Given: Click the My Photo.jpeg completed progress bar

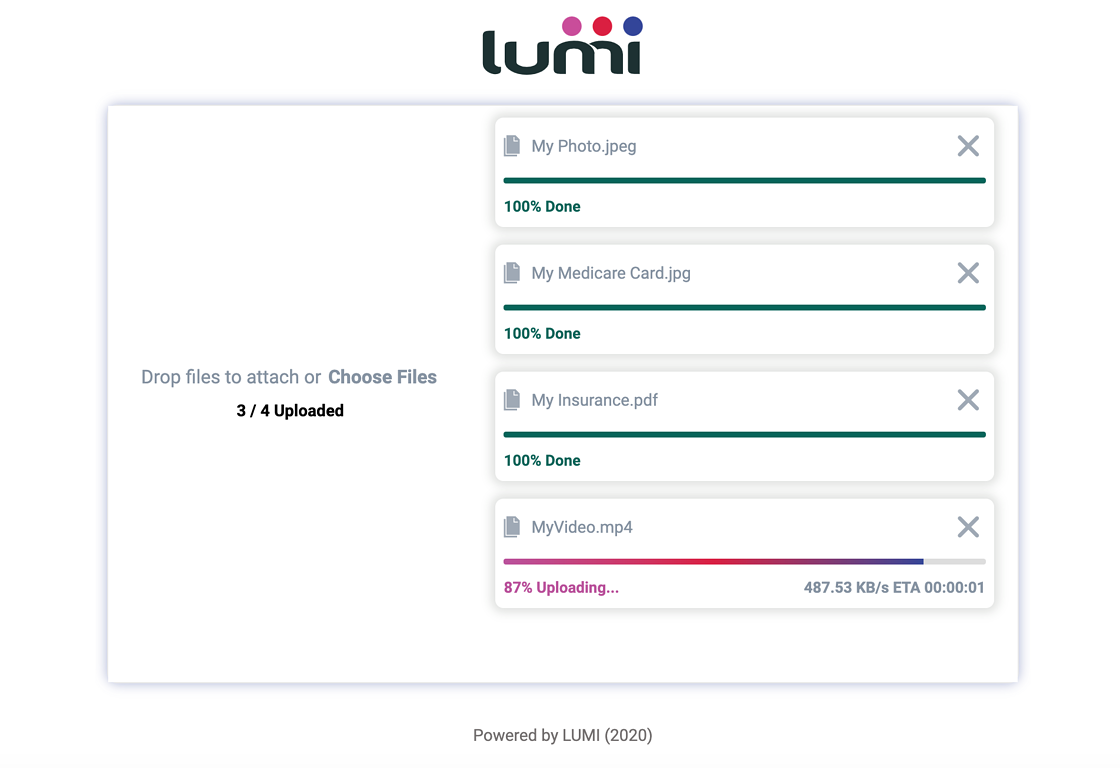Looking at the screenshot, I should click(744, 181).
